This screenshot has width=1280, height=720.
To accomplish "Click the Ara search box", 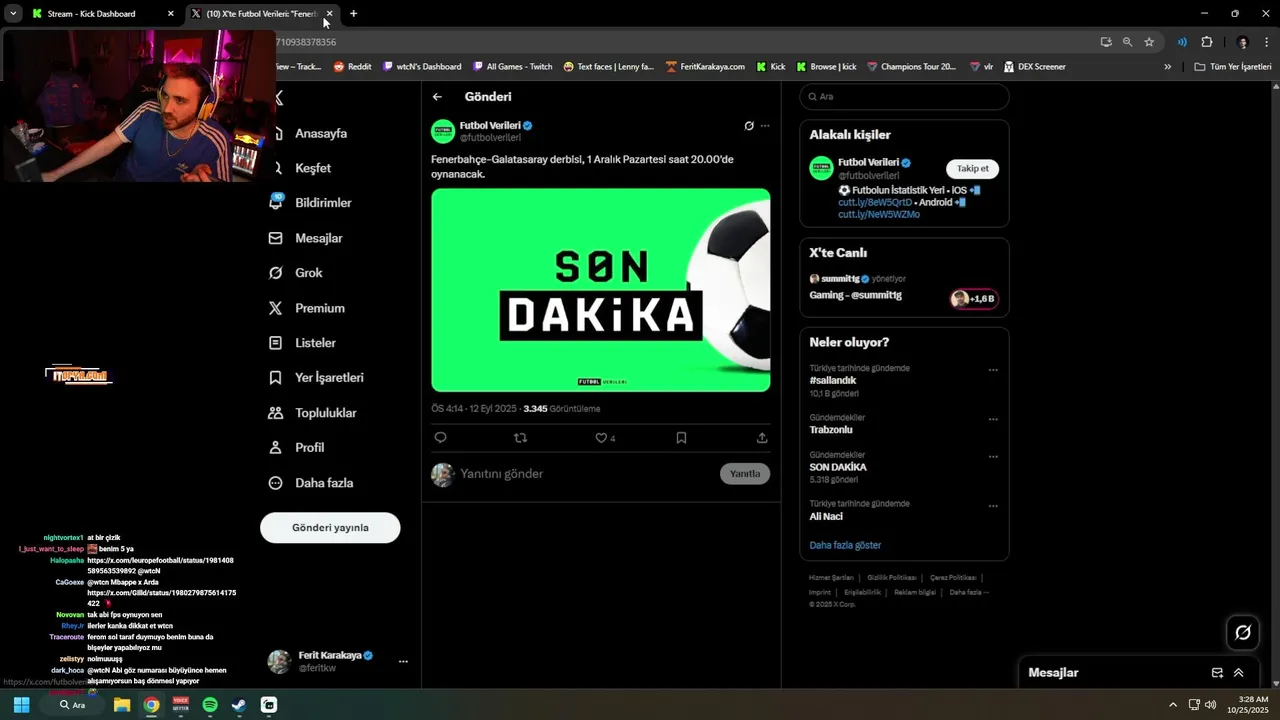I will tap(904, 97).
